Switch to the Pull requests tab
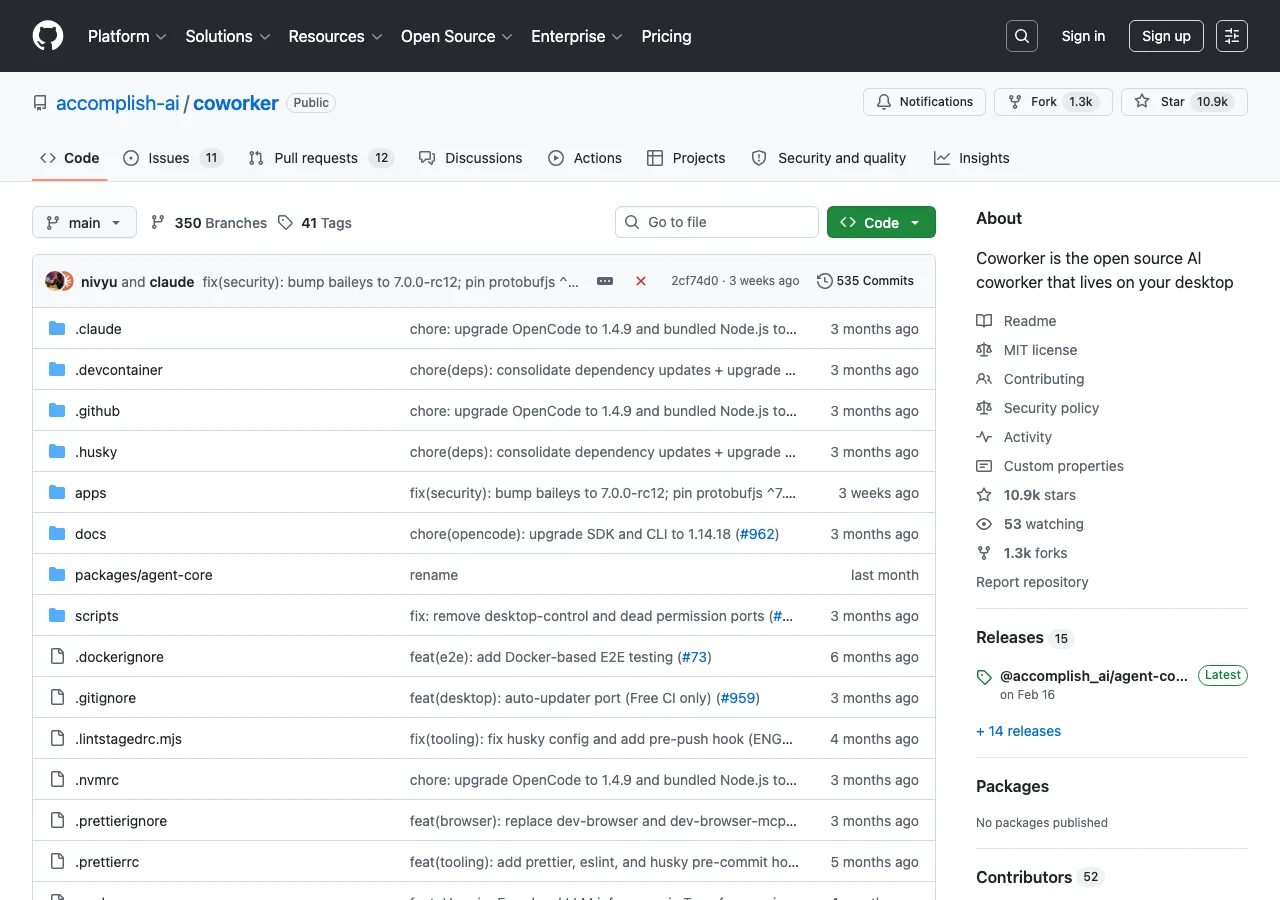The height and width of the screenshot is (900, 1280). [321, 158]
